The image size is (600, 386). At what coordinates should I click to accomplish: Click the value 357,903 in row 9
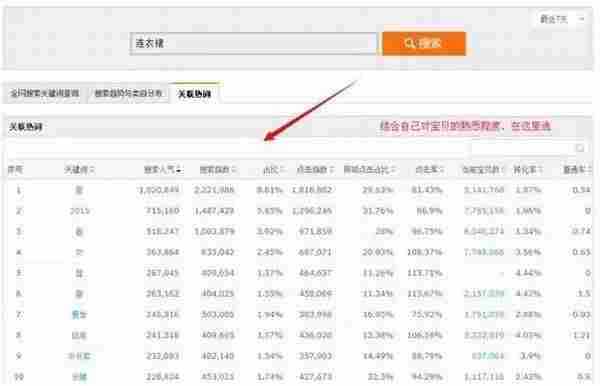[x=315, y=356]
